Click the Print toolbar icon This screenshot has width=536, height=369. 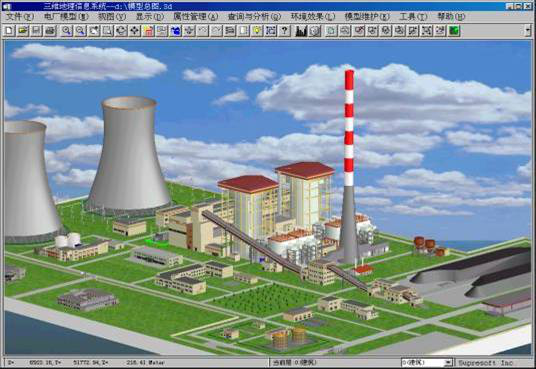(x=50, y=31)
